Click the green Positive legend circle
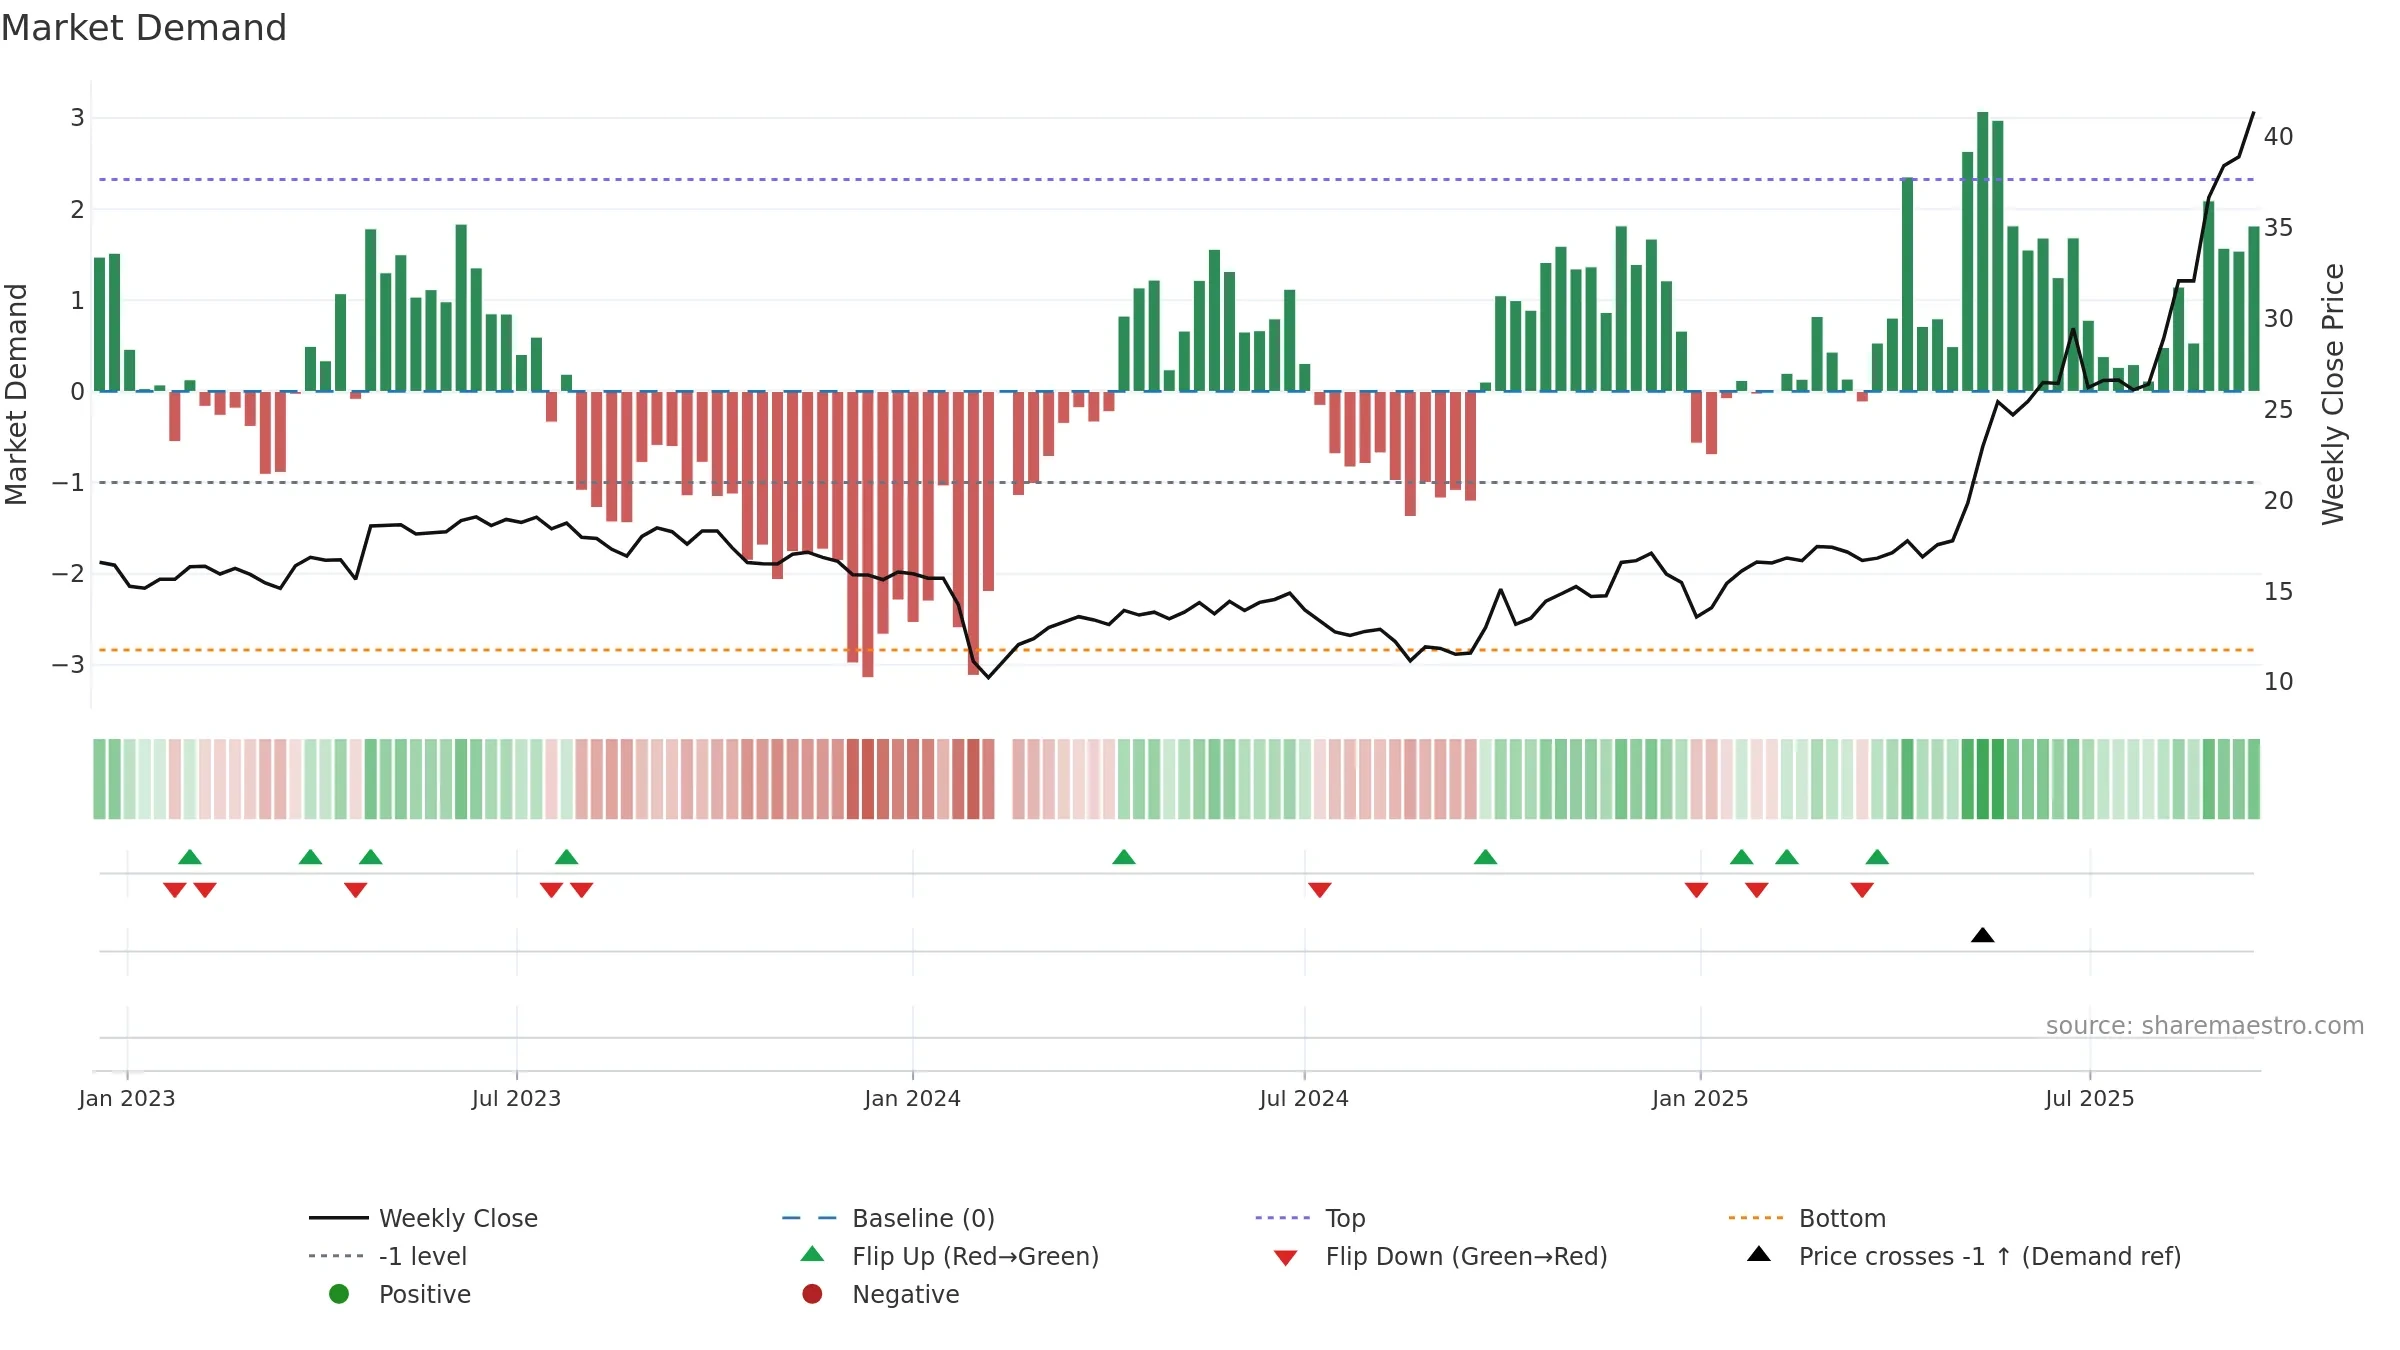This screenshot has height=1350, width=2400. pyautogui.click(x=339, y=1294)
